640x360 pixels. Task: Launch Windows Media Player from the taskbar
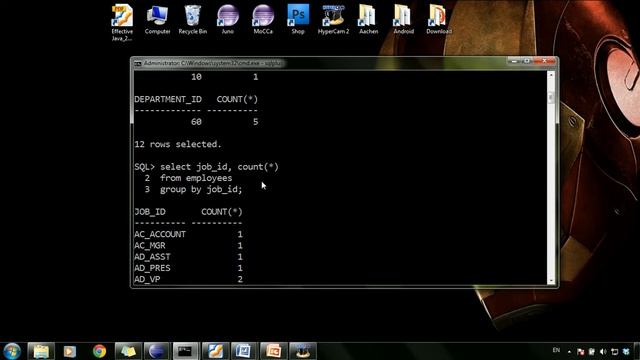point(70,351)
